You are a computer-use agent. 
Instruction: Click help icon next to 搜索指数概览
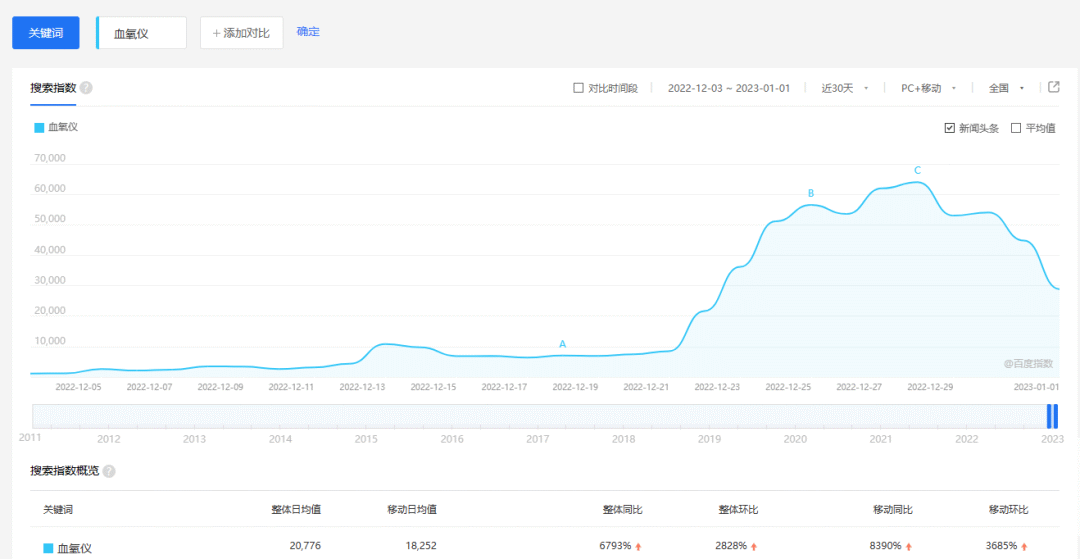[x=109, y=471]
